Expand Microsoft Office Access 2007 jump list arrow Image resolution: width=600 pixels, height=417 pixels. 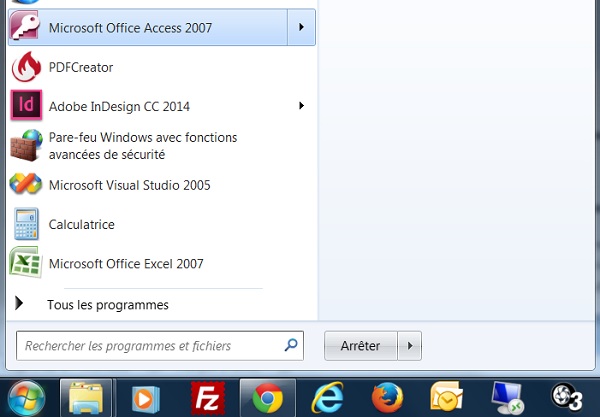pyautogui.click(x=302, y=27)
